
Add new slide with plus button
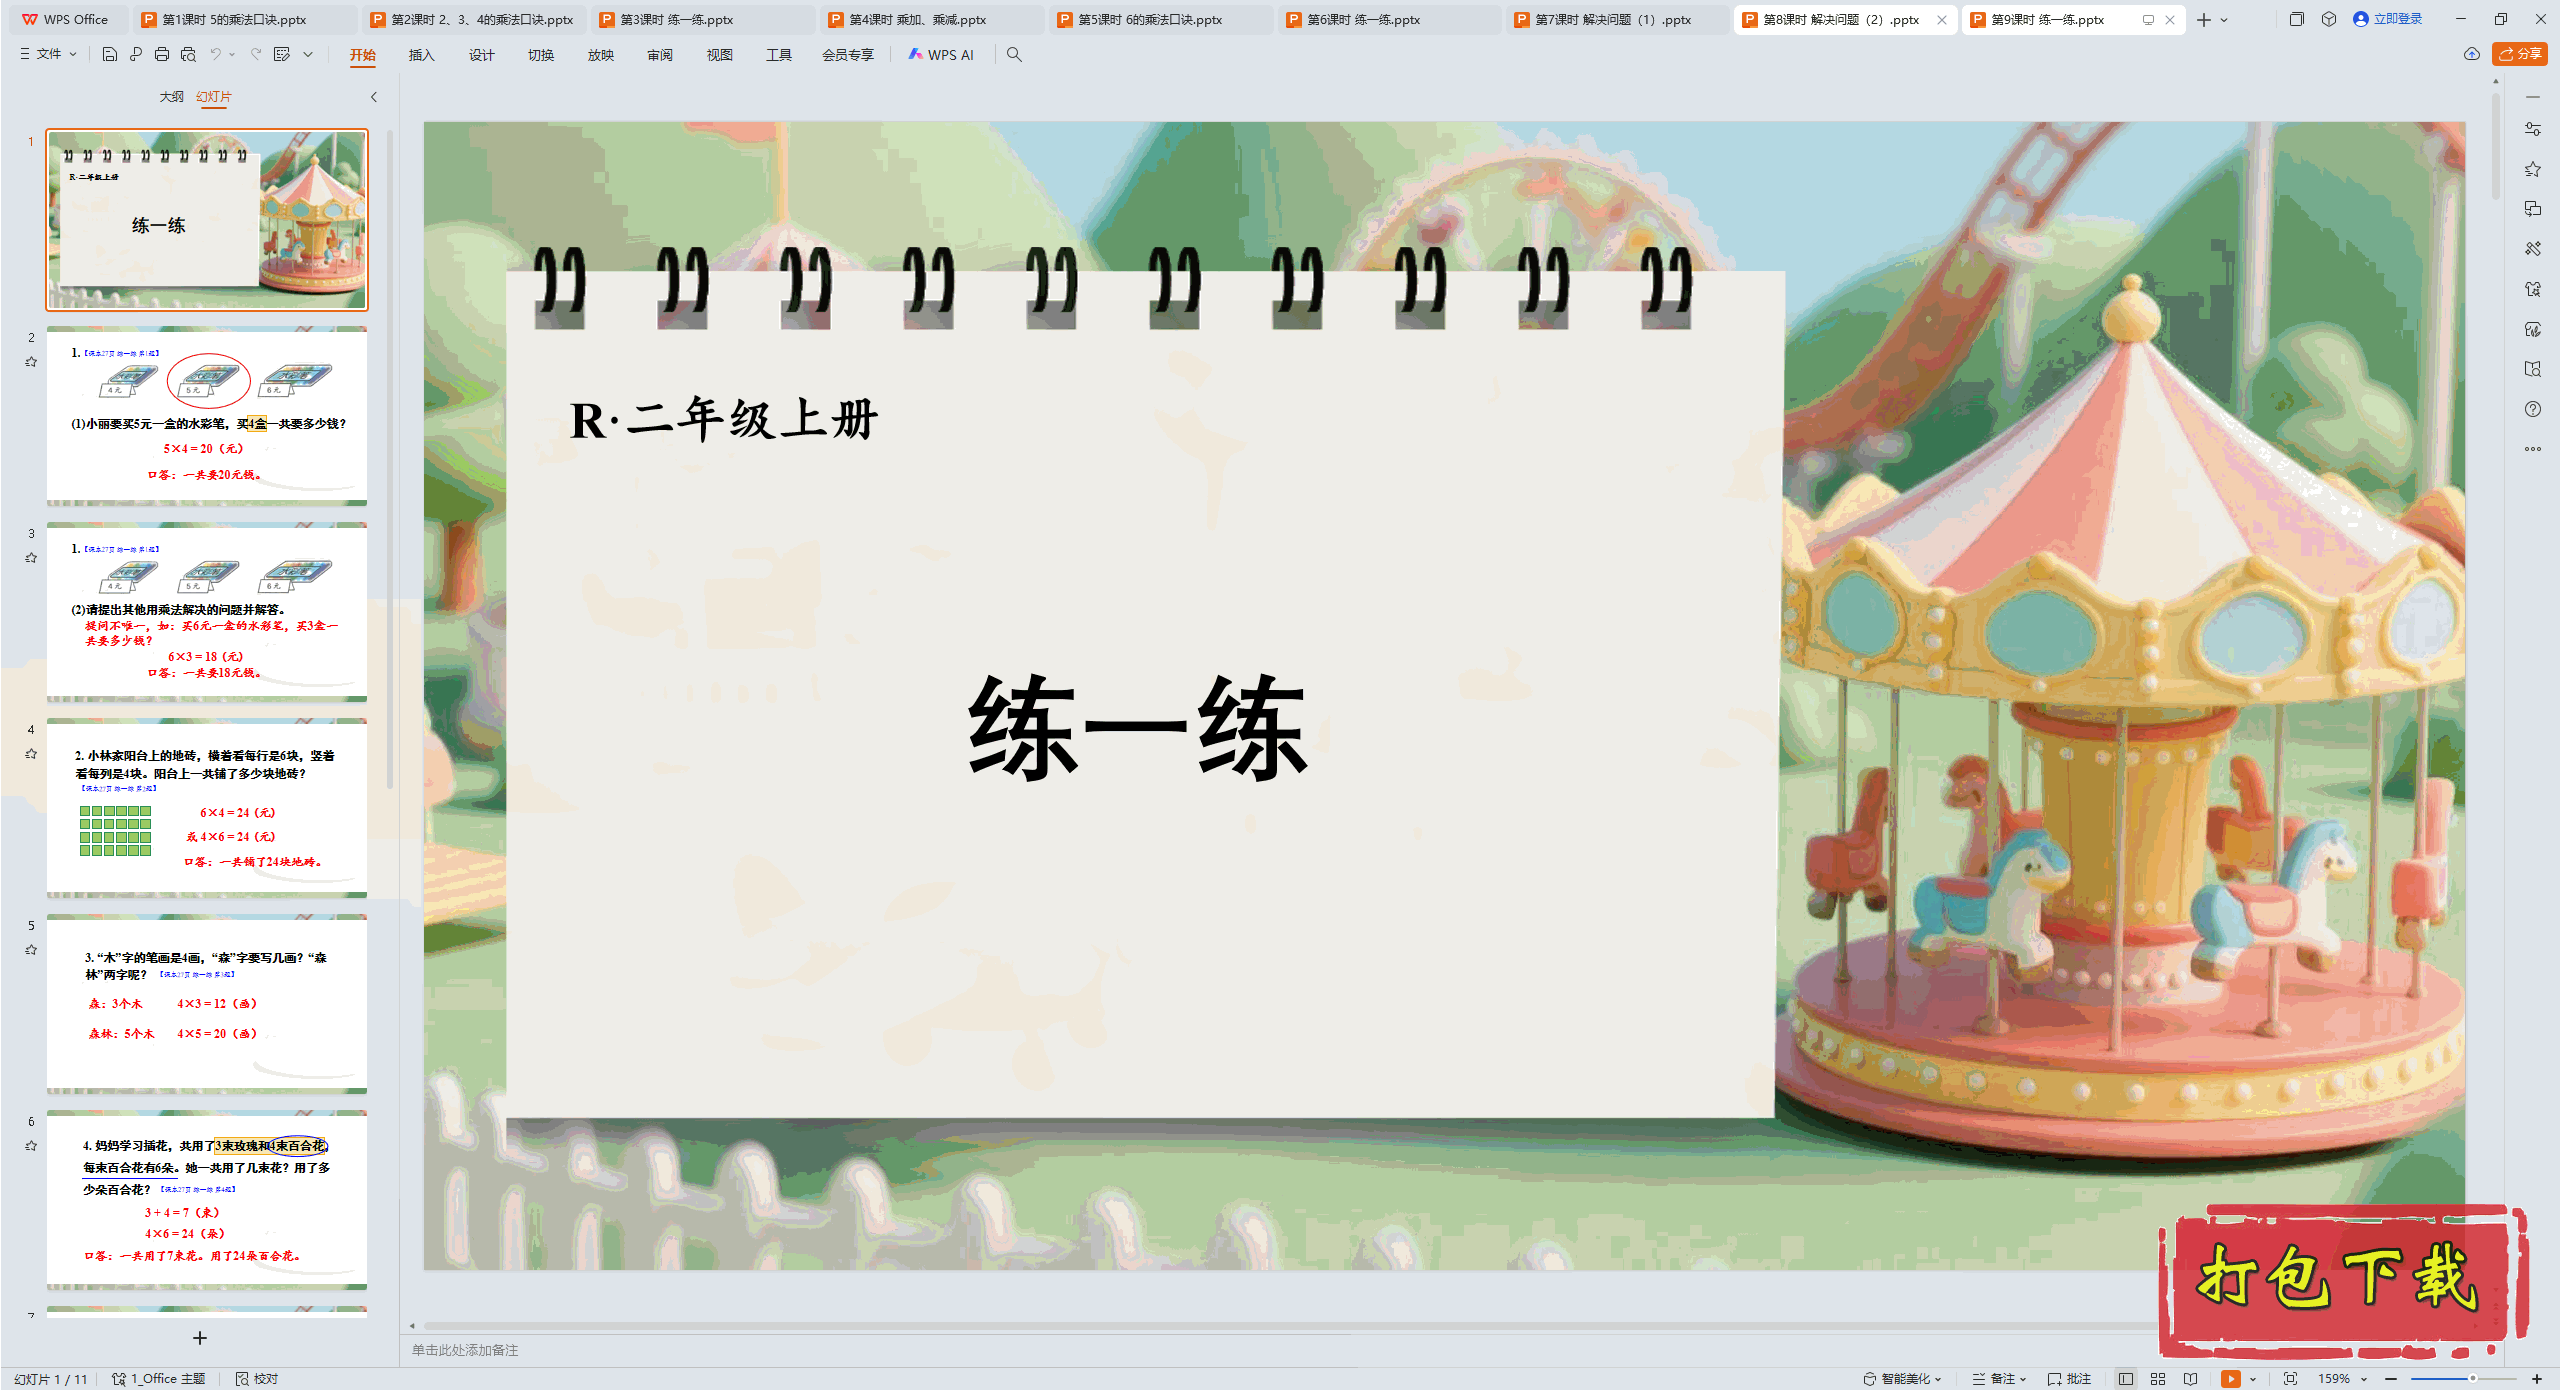(x=200, y=1338)
